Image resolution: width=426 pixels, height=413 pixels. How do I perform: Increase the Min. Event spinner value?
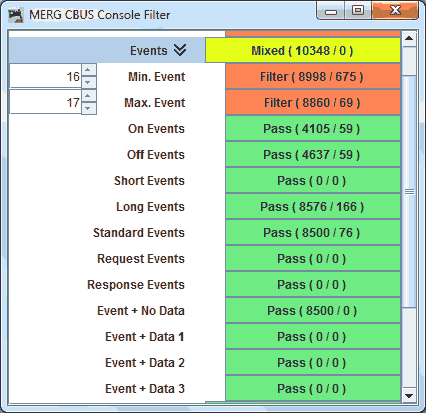(x=88, y=70)
